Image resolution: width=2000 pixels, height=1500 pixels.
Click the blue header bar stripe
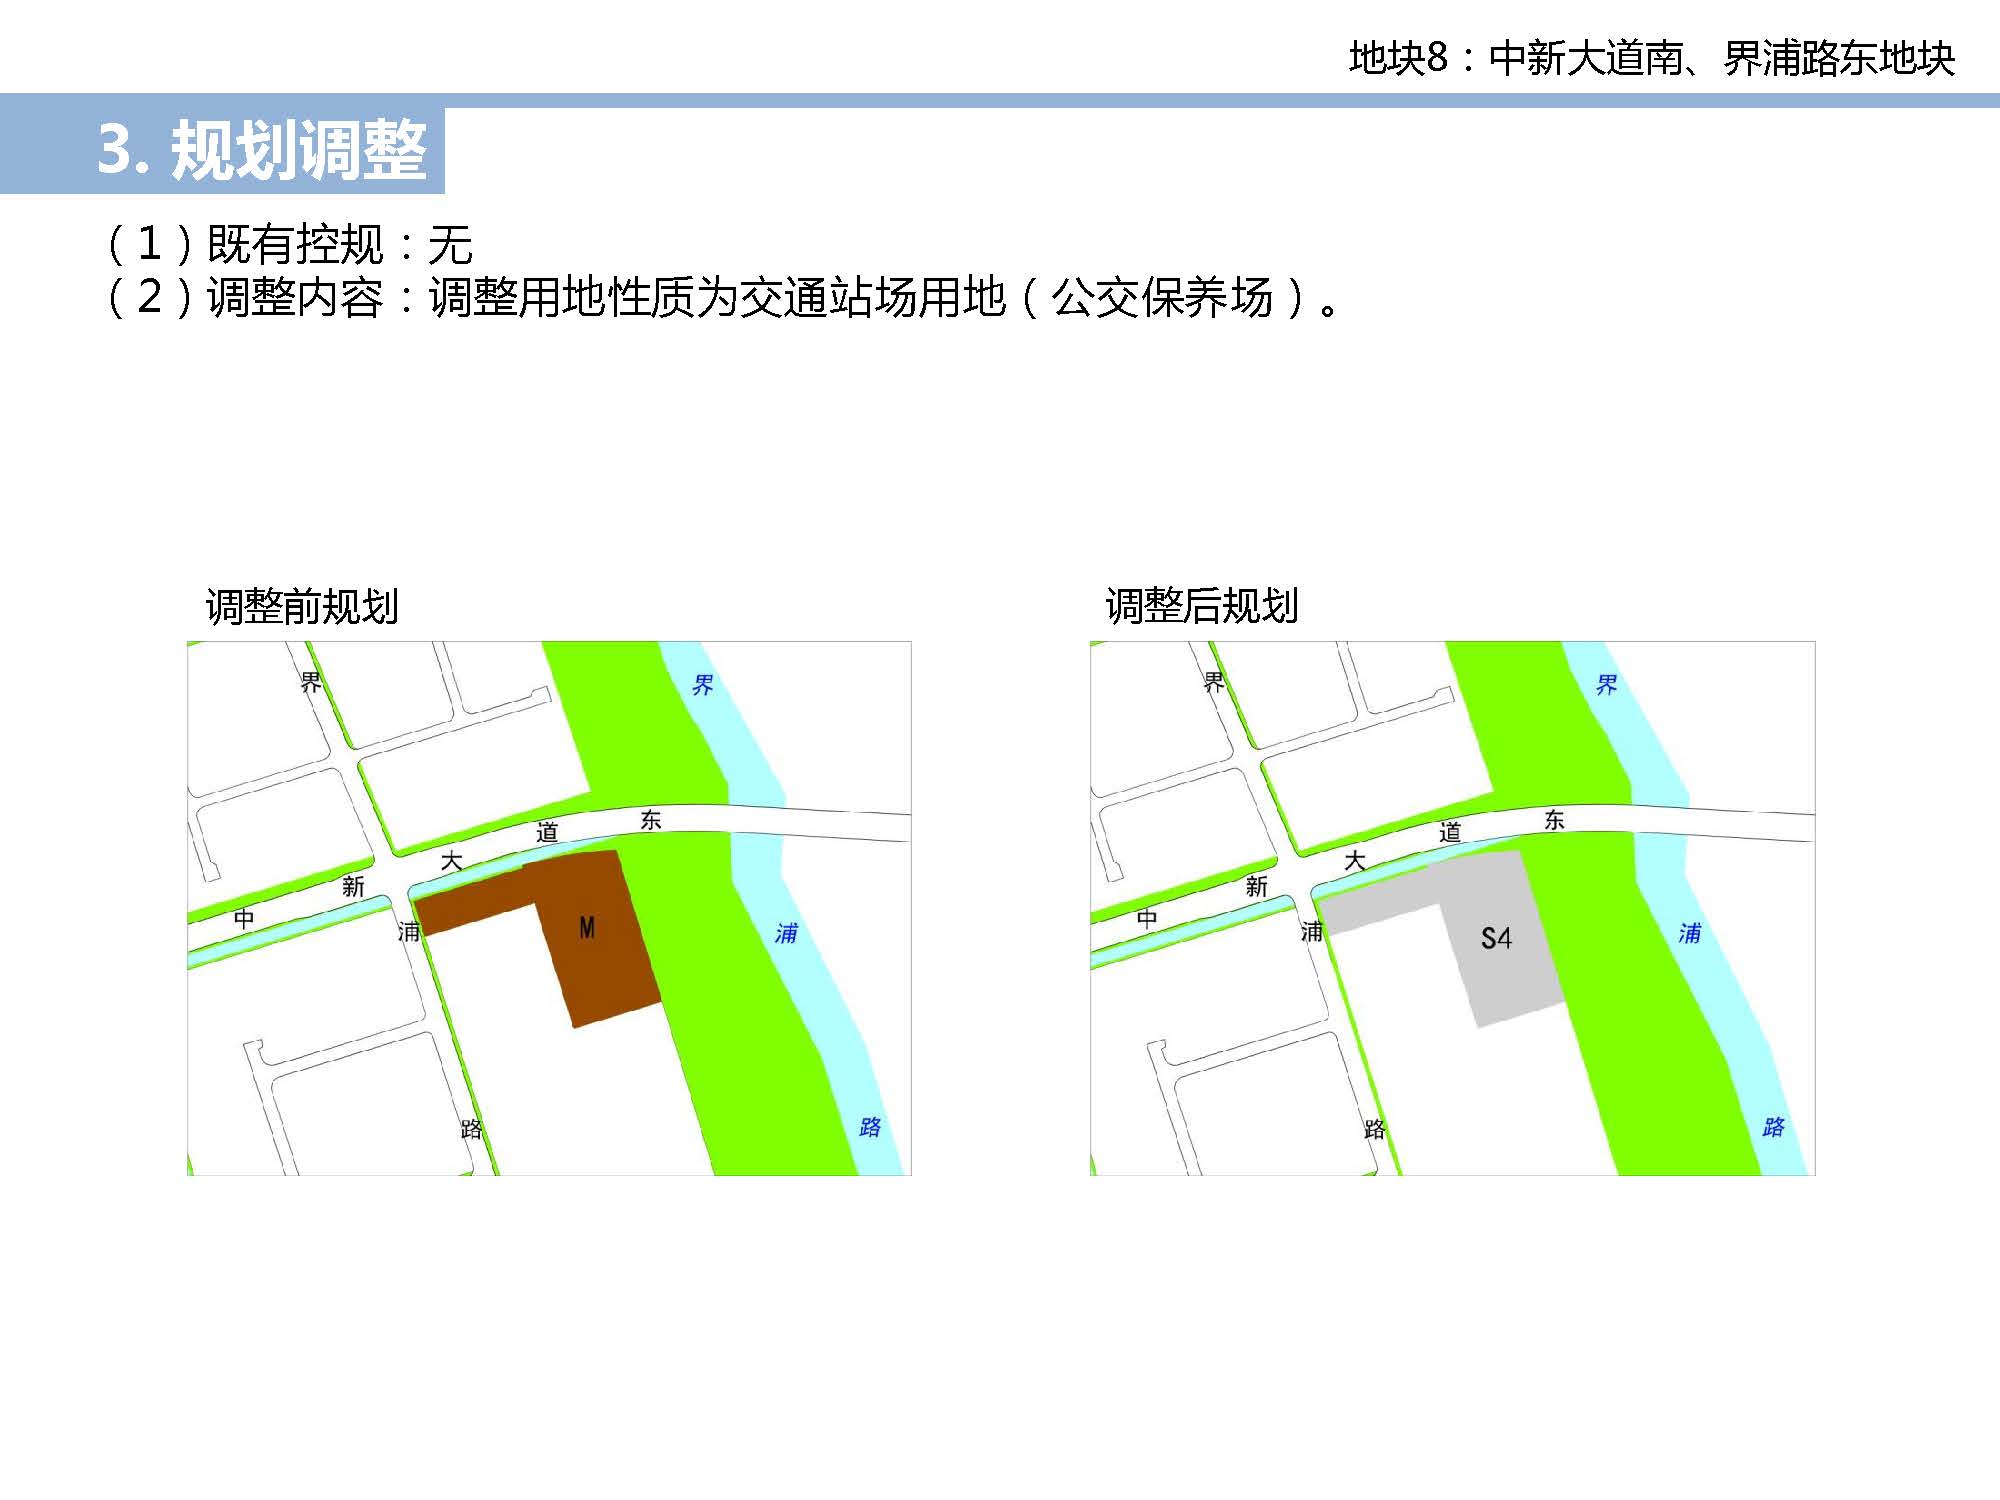point(1200,101)
